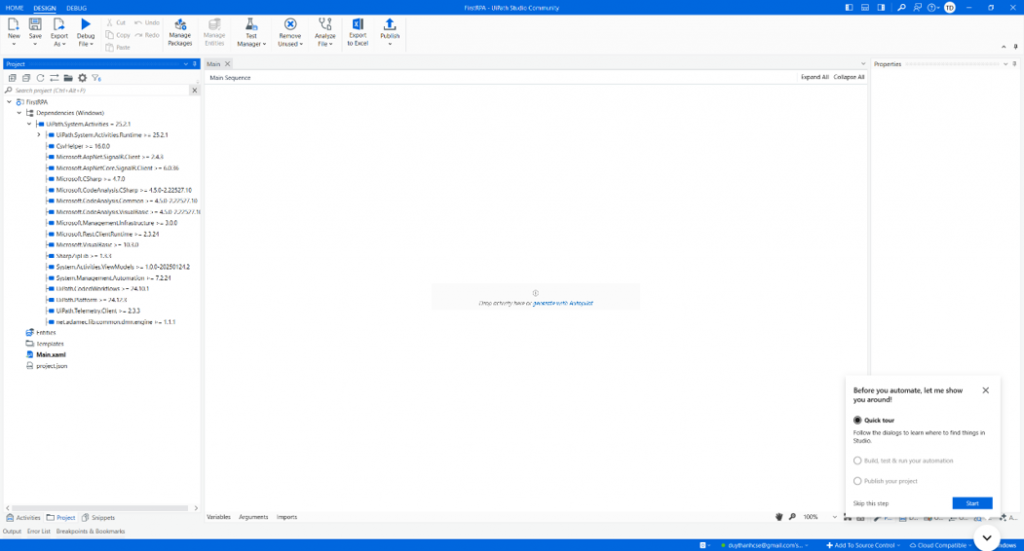The width and height of the screenshot is (1024, 551).
Task: Click the New file icon in the ribbon
Action: tap(14, 24)
